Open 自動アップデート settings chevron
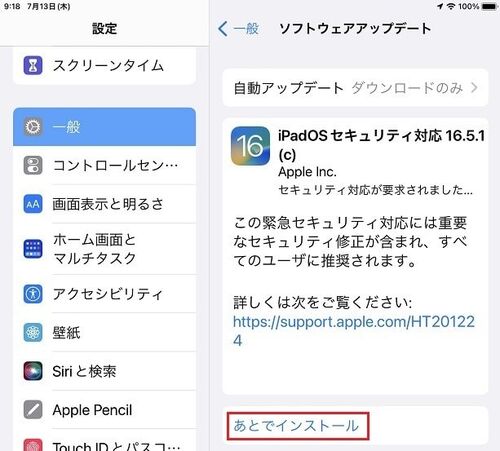This screenshot has width=500, height=451. pyautogui.click(x=474, y=88)
